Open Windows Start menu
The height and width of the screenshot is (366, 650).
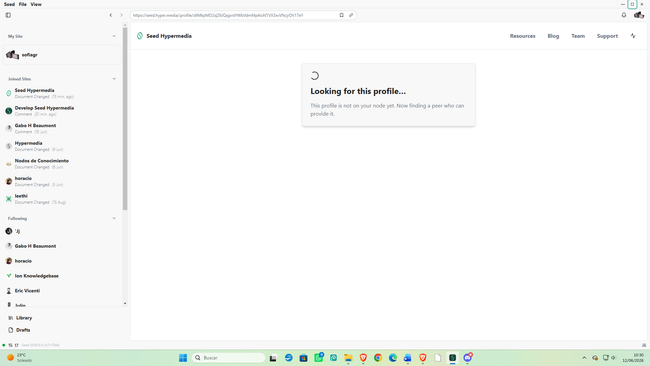(x=183, y=358)
